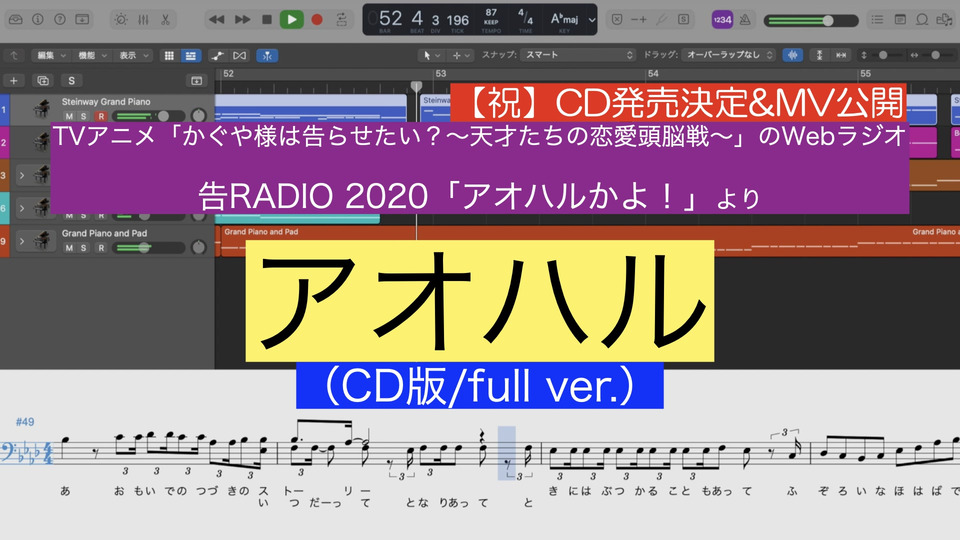Open the ドラッグ overlap popup
960x540 pixels.
tap(729, 55)
